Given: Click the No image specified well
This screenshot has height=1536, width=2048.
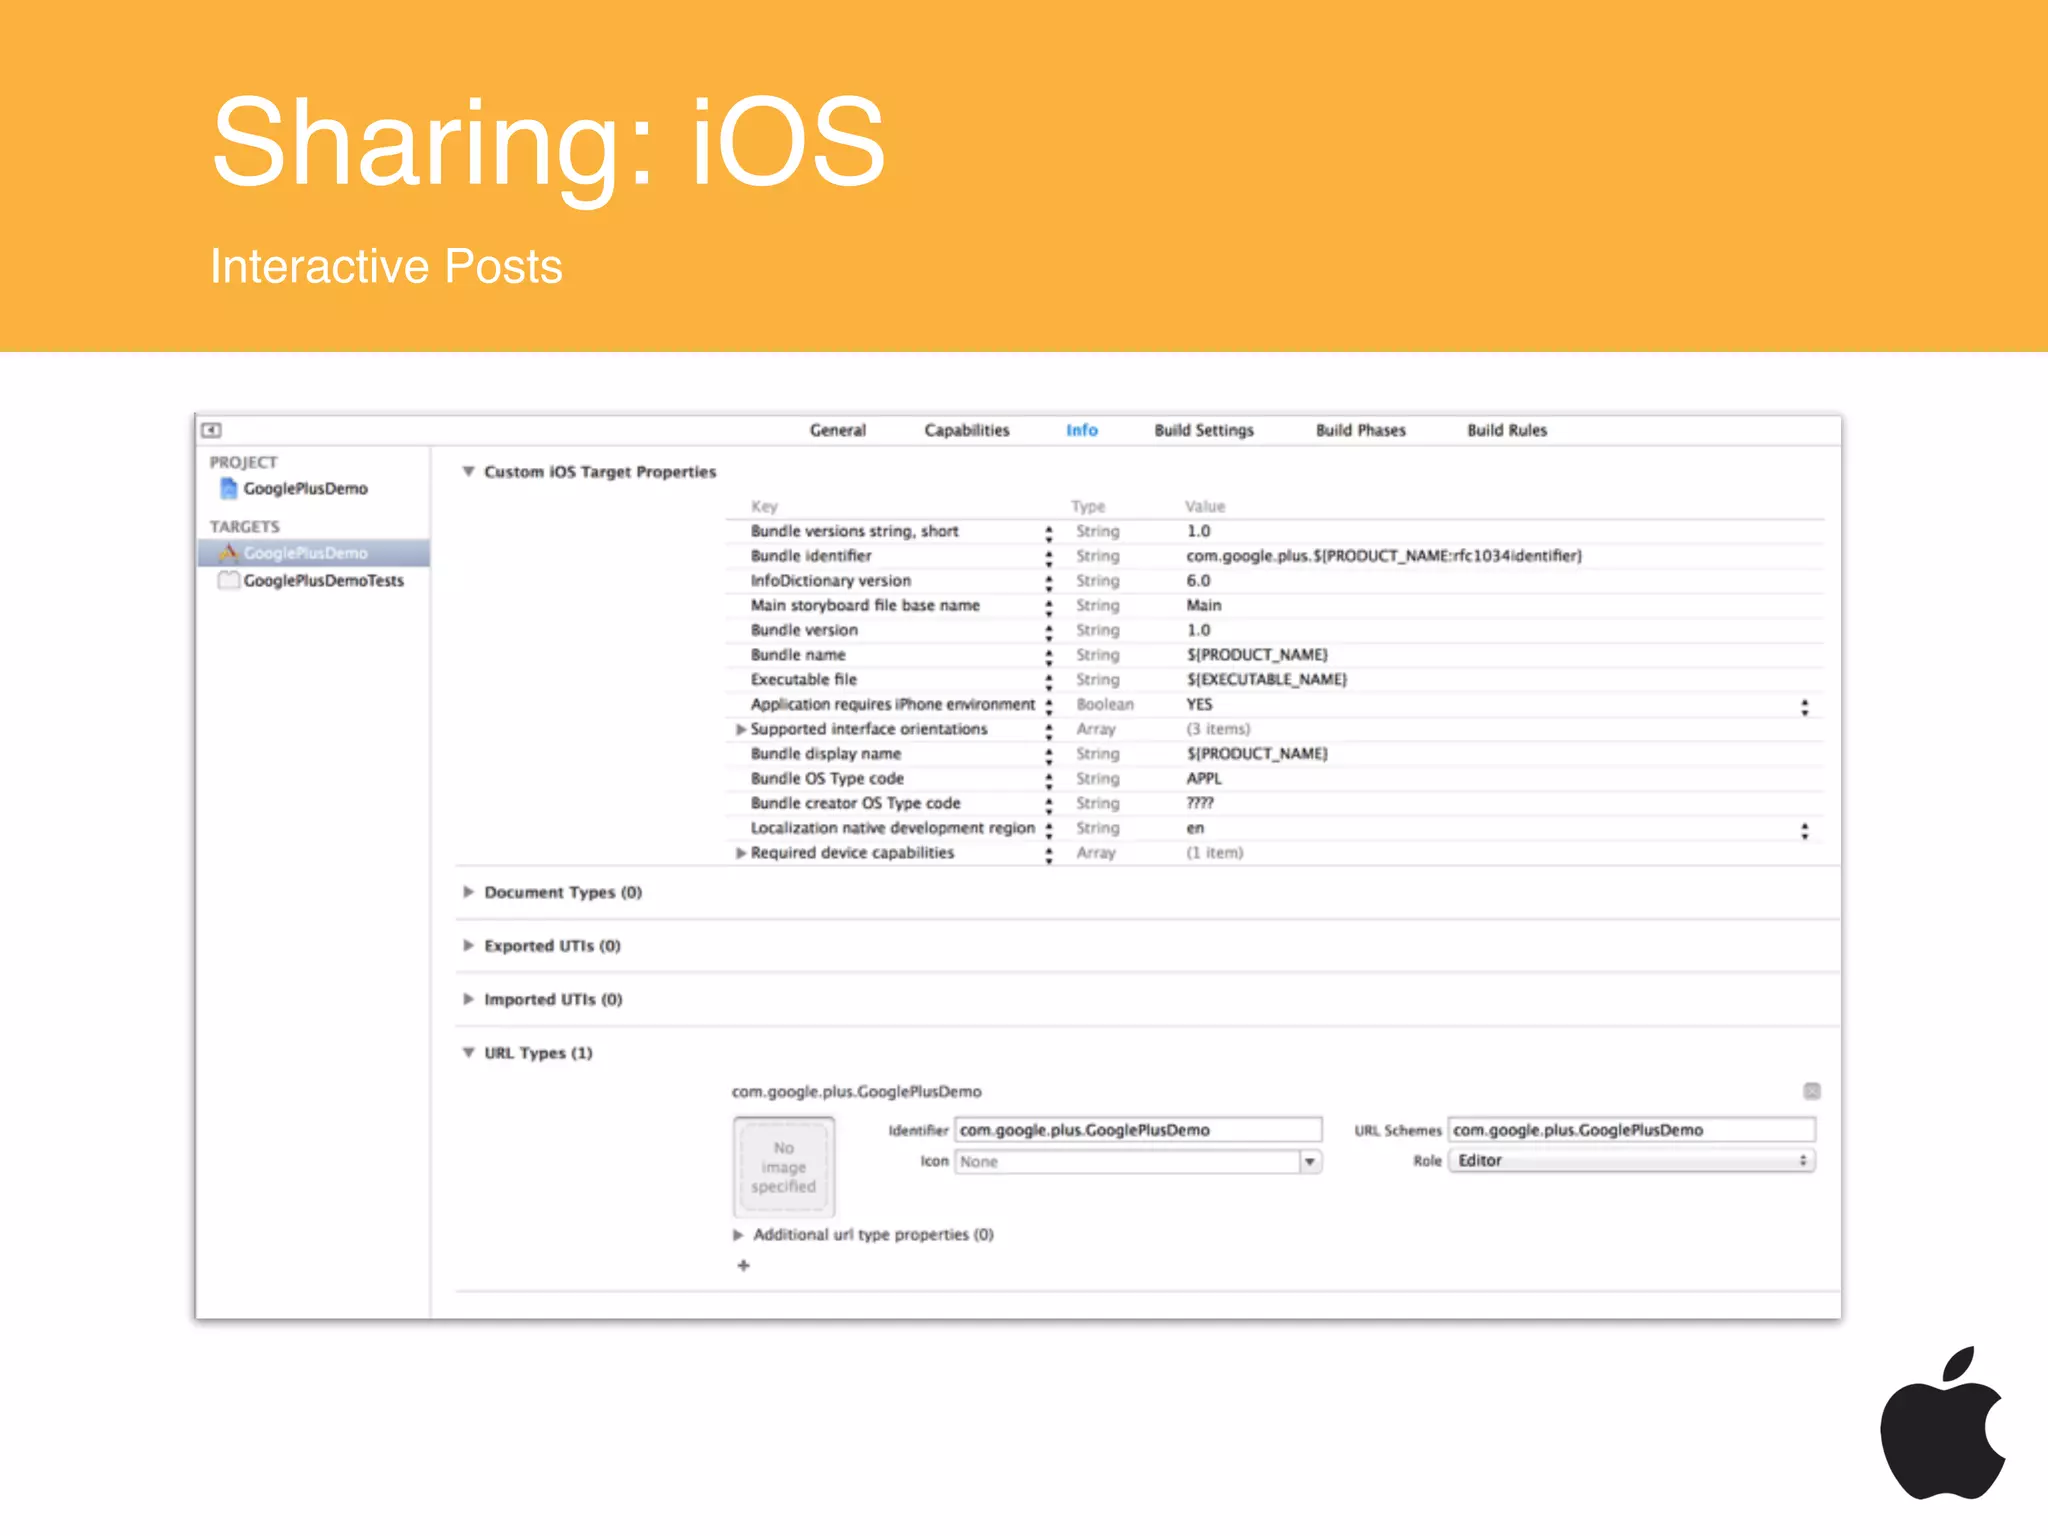Looking at the screenshot, I should [784, 1167].
